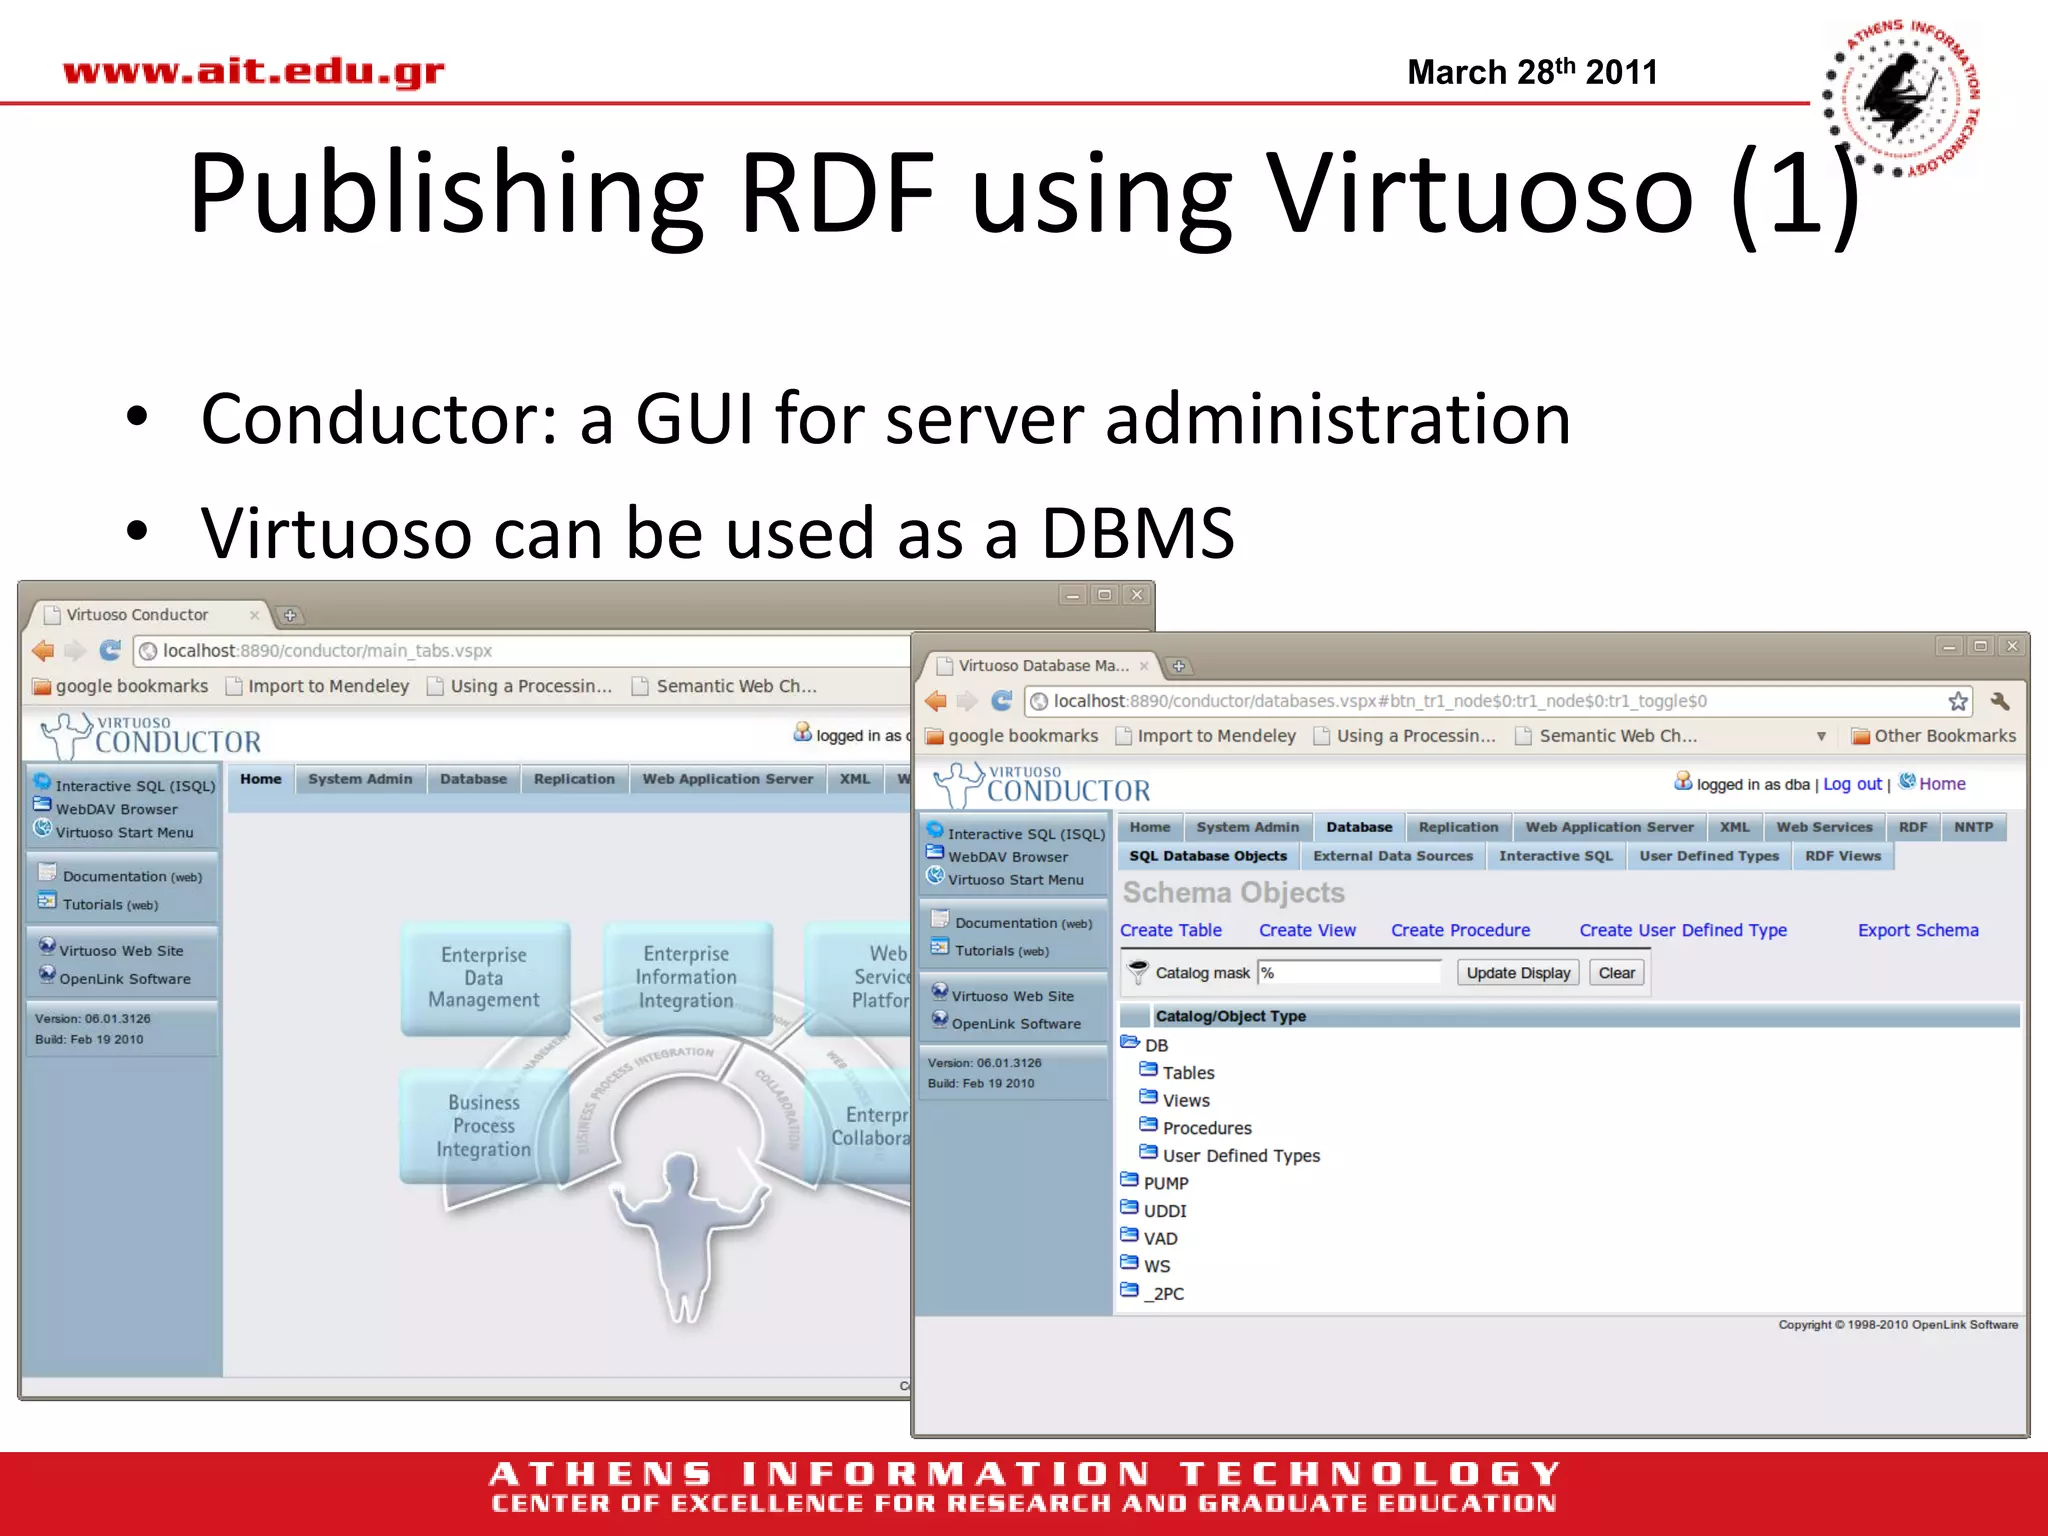
Task: Bookmark page with star icon in address bar
Action: click(x=1958, y=701)
